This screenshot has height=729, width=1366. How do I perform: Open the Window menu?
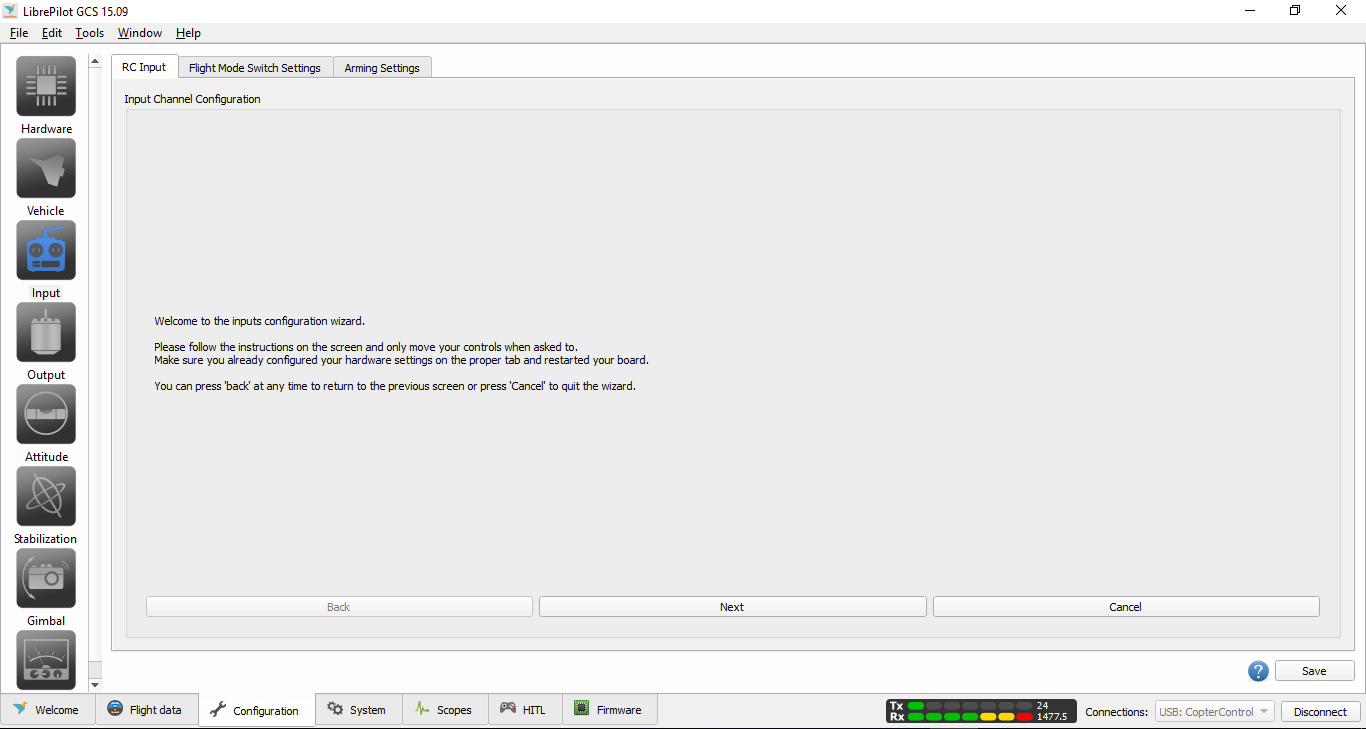coord(140,33)
